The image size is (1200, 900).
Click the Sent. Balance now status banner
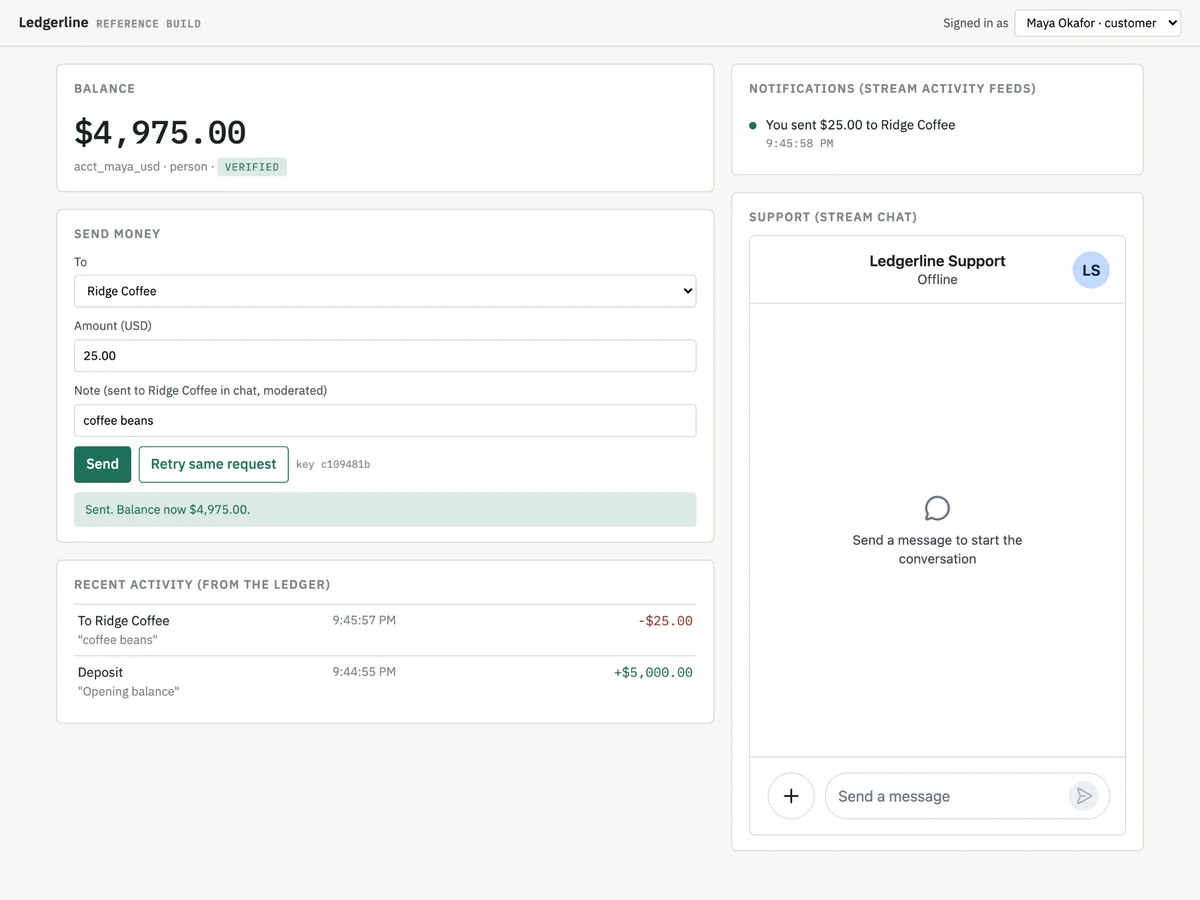385,509
